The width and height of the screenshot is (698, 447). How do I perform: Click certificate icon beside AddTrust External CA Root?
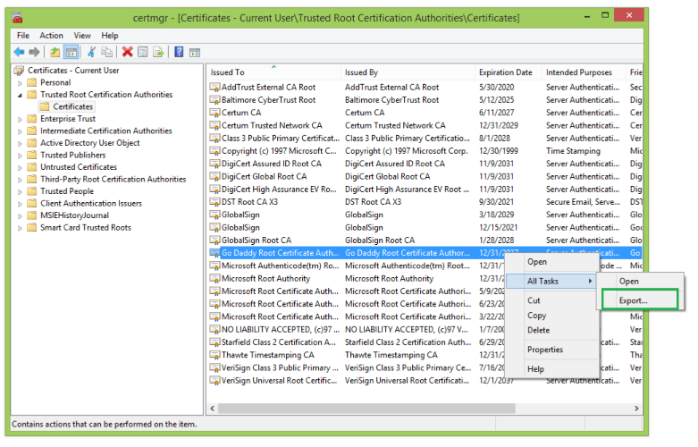tap(215, 87)
